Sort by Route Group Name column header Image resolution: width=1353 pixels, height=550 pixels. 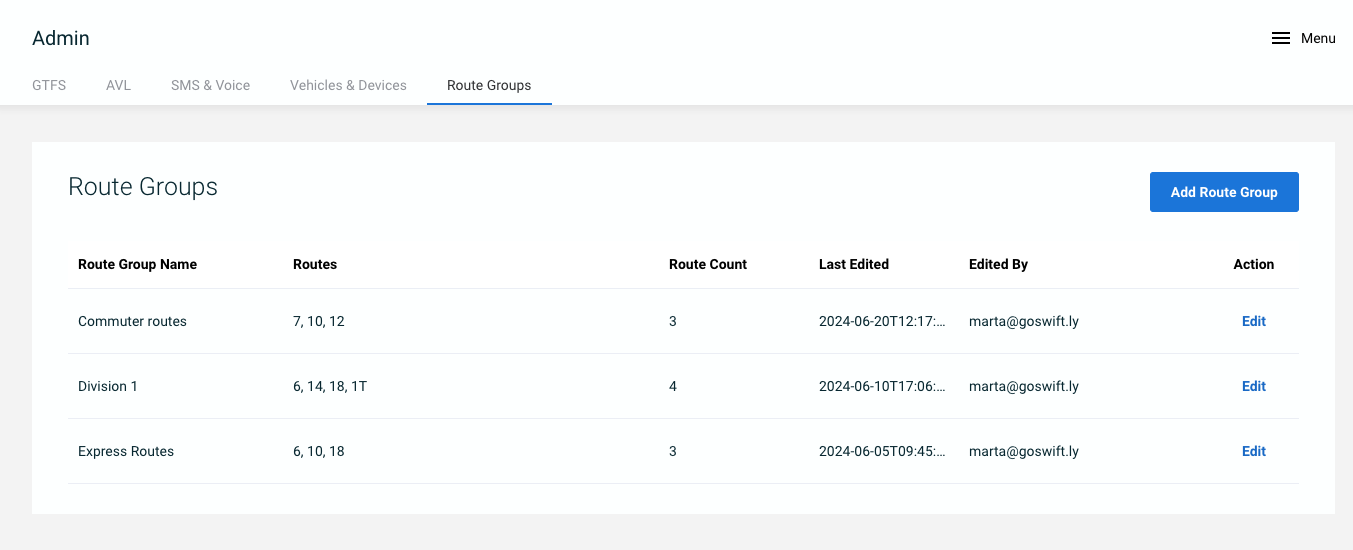(x=137, y=264)
